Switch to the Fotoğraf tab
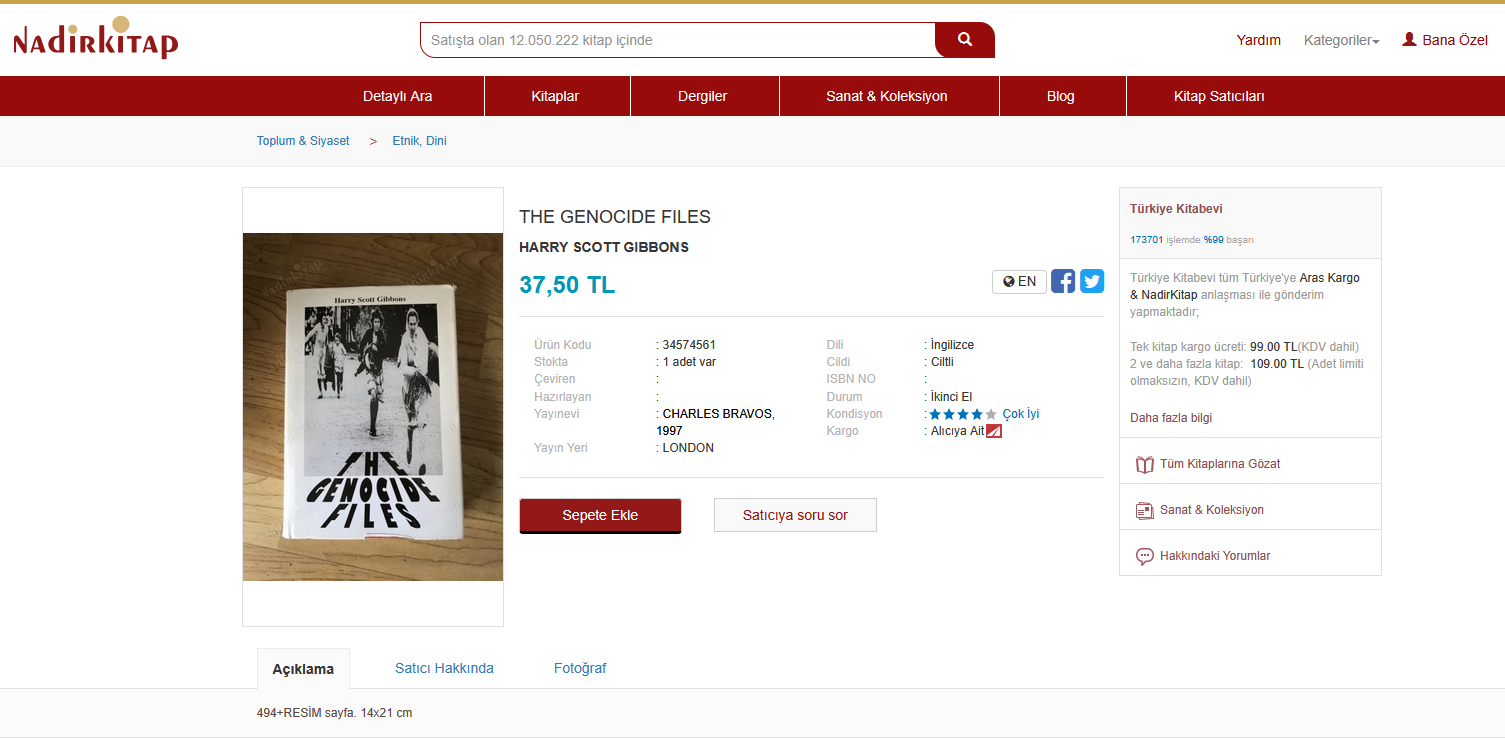Image resolution: width=1505 pixels, height=740 pixels. [x=580, y=668]
